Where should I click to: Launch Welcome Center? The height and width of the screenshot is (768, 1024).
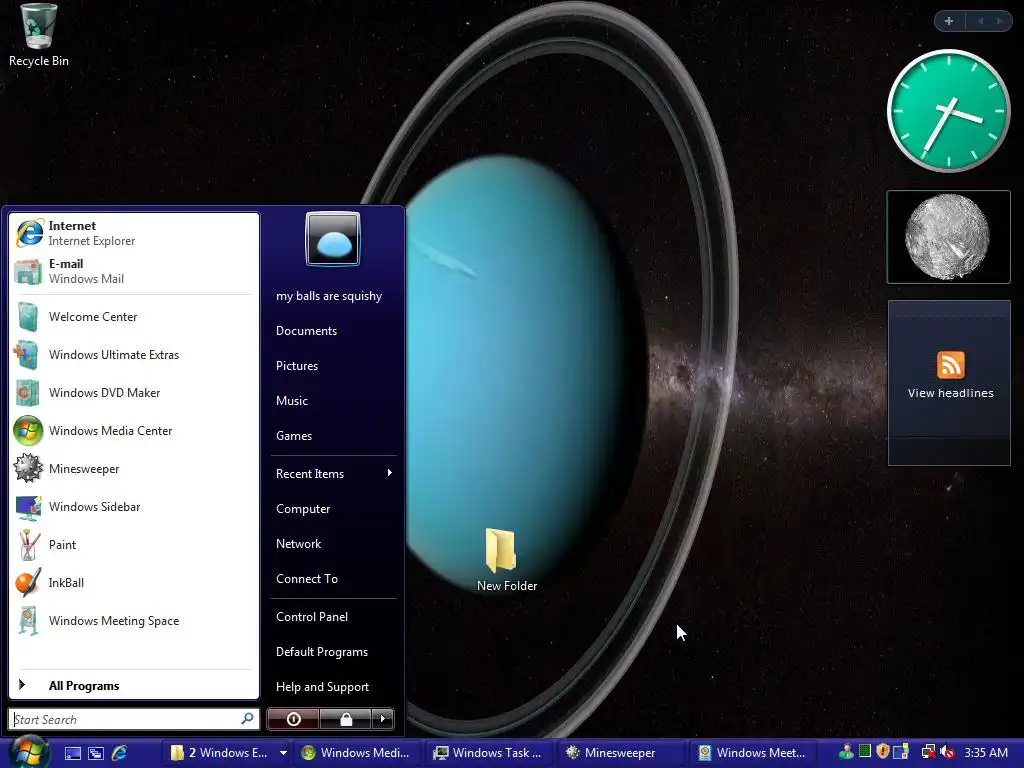[x=134, y=317]
